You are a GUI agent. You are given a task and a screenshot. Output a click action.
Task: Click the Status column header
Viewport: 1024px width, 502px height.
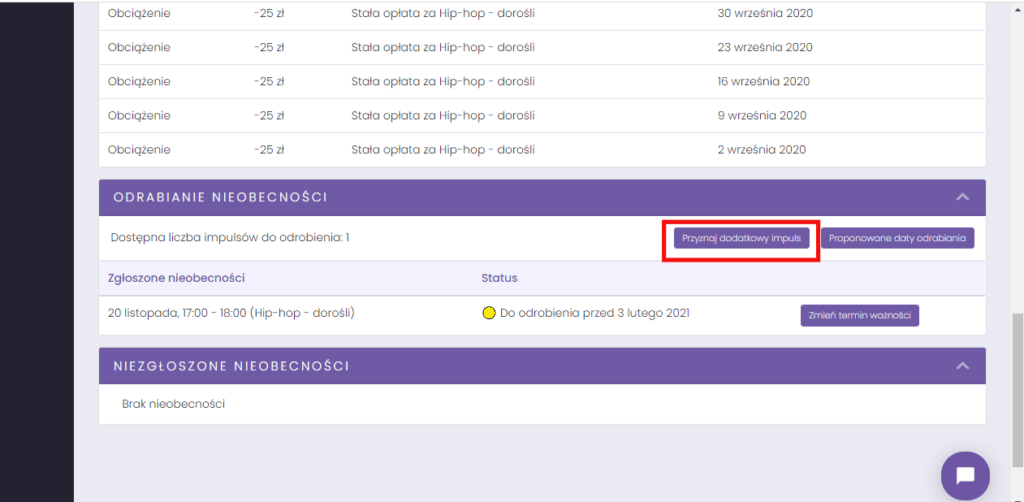(x=499, y=278)
